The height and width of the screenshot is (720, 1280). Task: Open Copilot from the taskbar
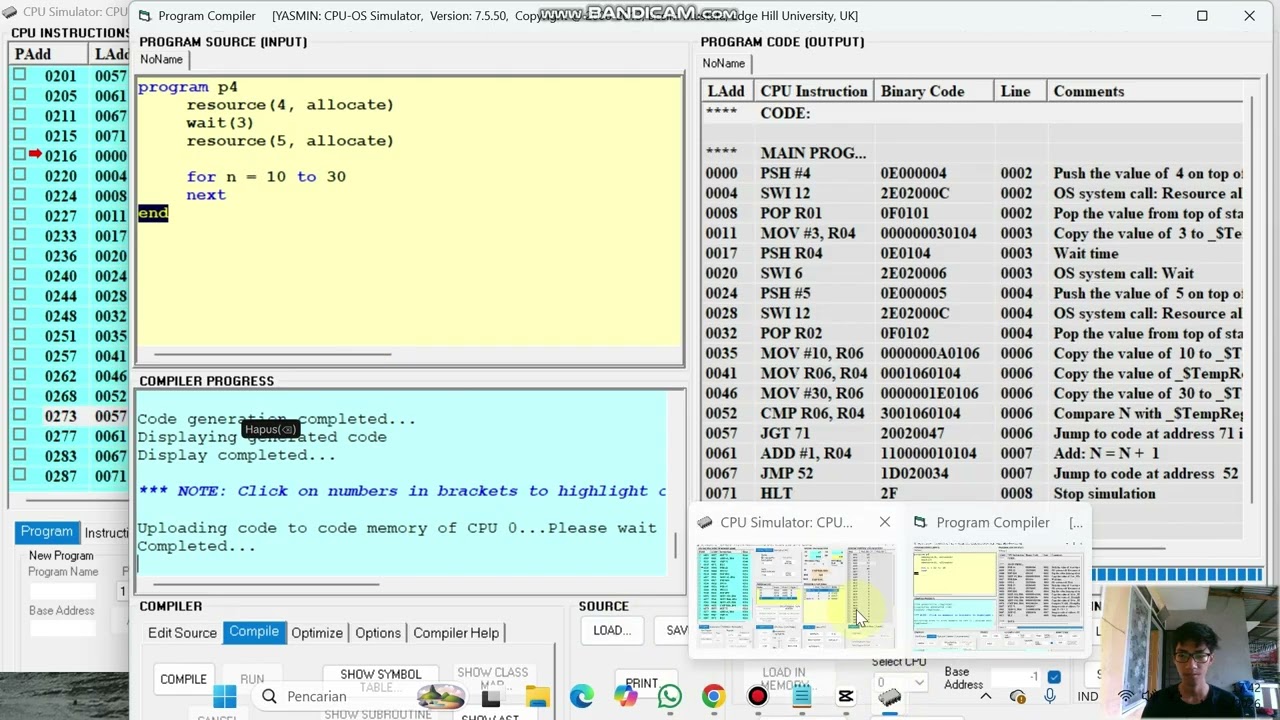(625, 696)
